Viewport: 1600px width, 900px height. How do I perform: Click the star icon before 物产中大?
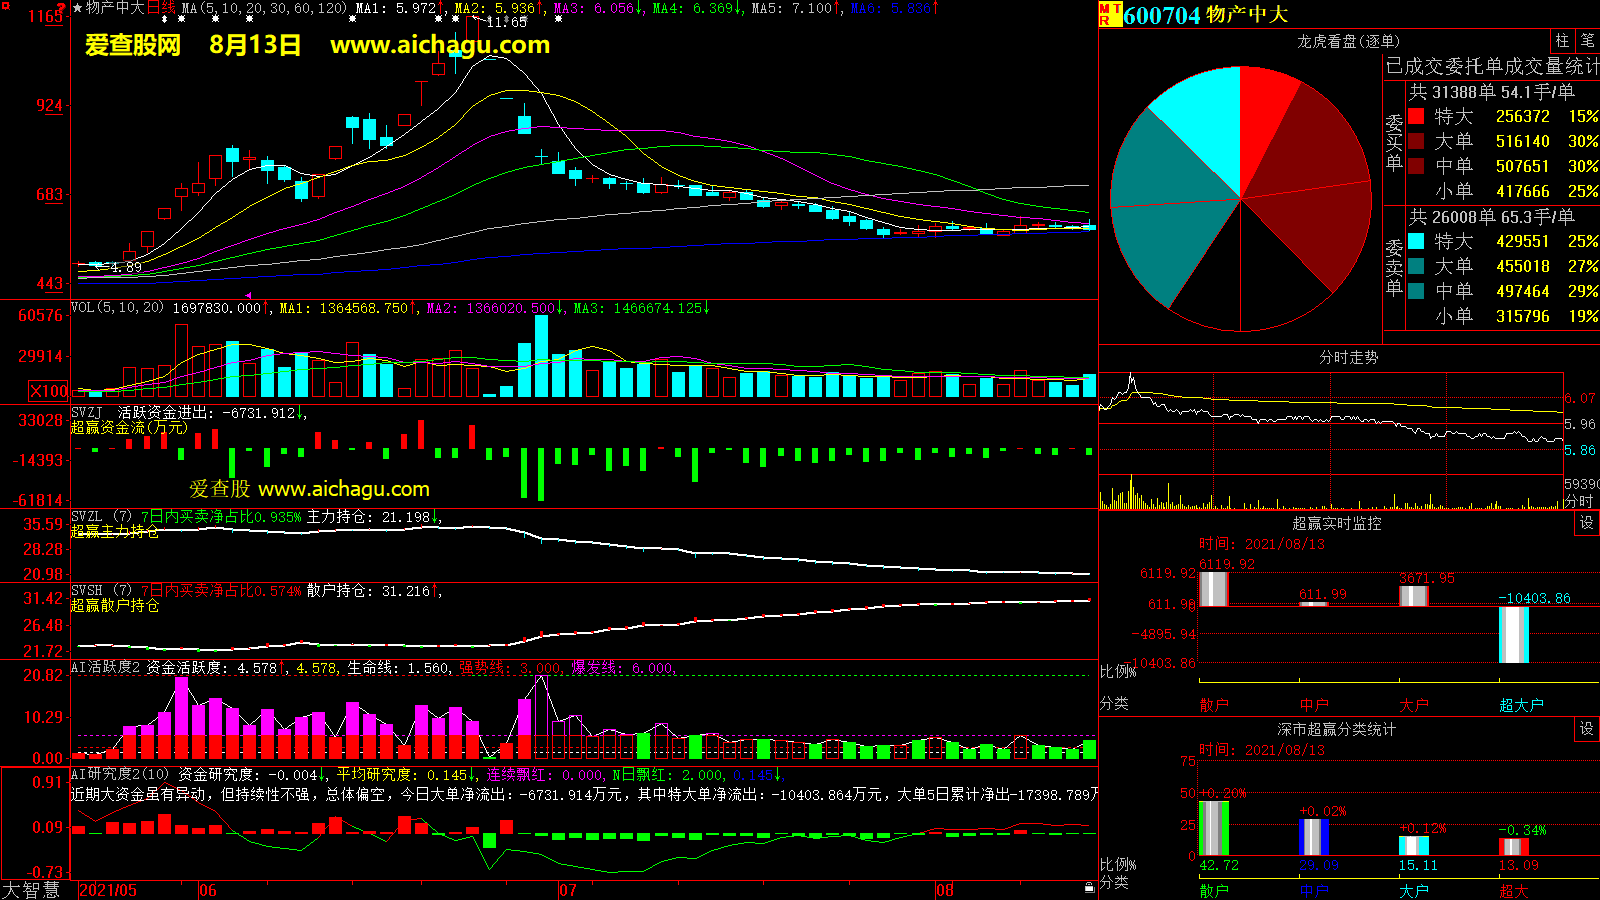pos(78,8)
